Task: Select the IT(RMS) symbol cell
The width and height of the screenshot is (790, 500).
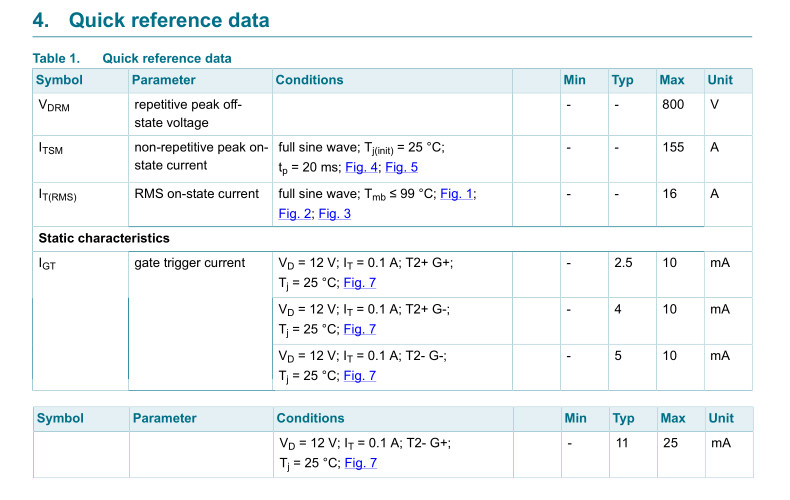Action: tap(57, 195)
